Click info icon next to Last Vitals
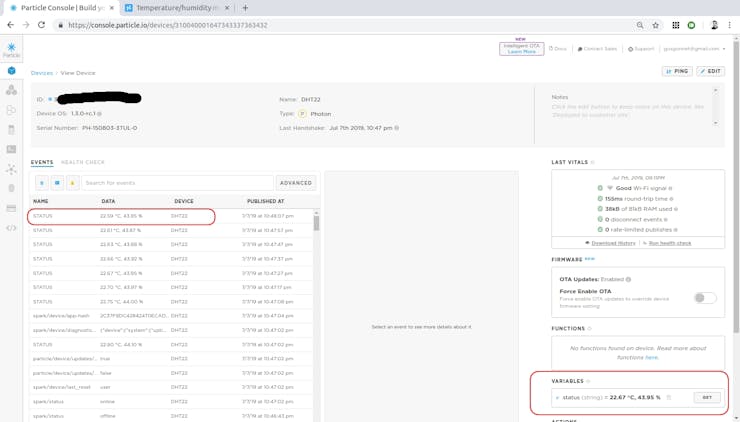The width and height of the screenshot is (740, 422). pyautogui.click(x=593, y=162)
